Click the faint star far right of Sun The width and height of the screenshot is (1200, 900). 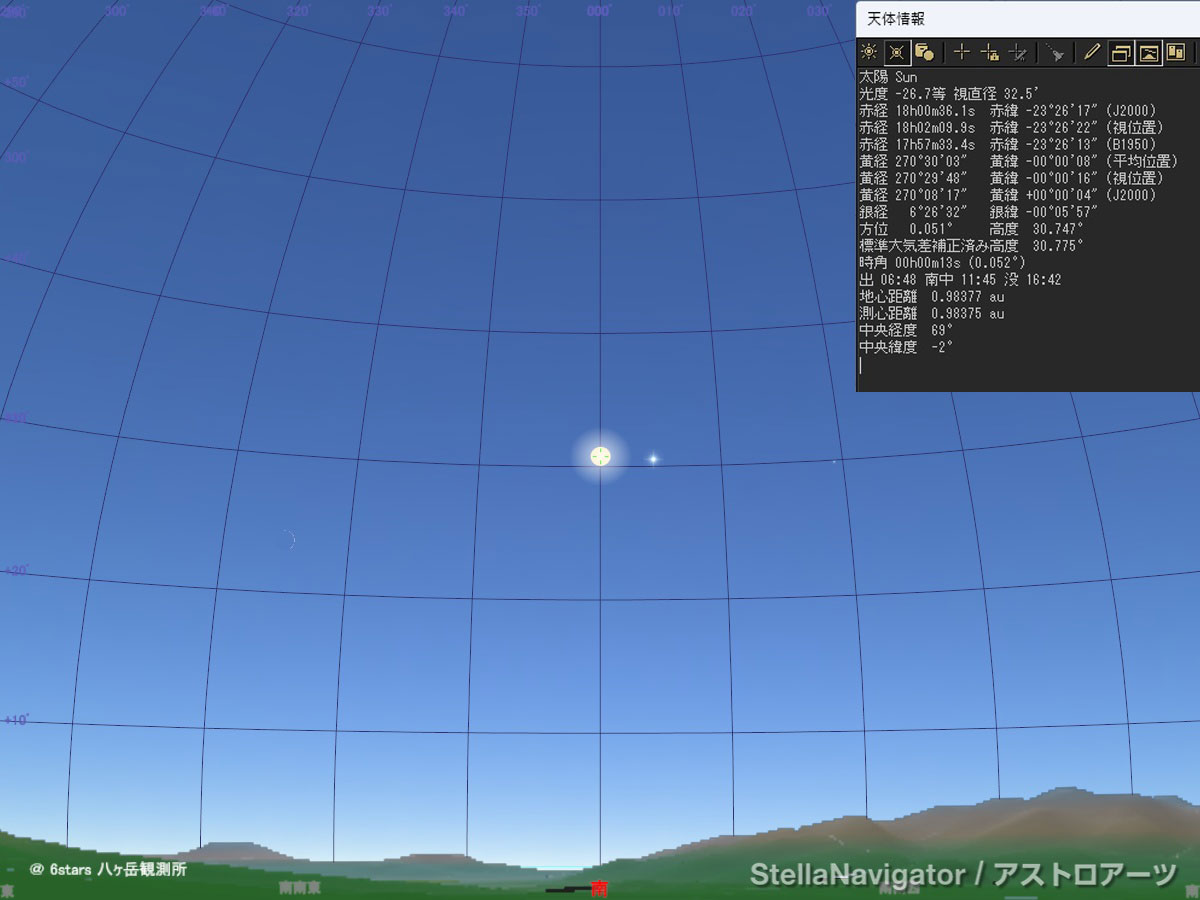[x=834, y=462]
